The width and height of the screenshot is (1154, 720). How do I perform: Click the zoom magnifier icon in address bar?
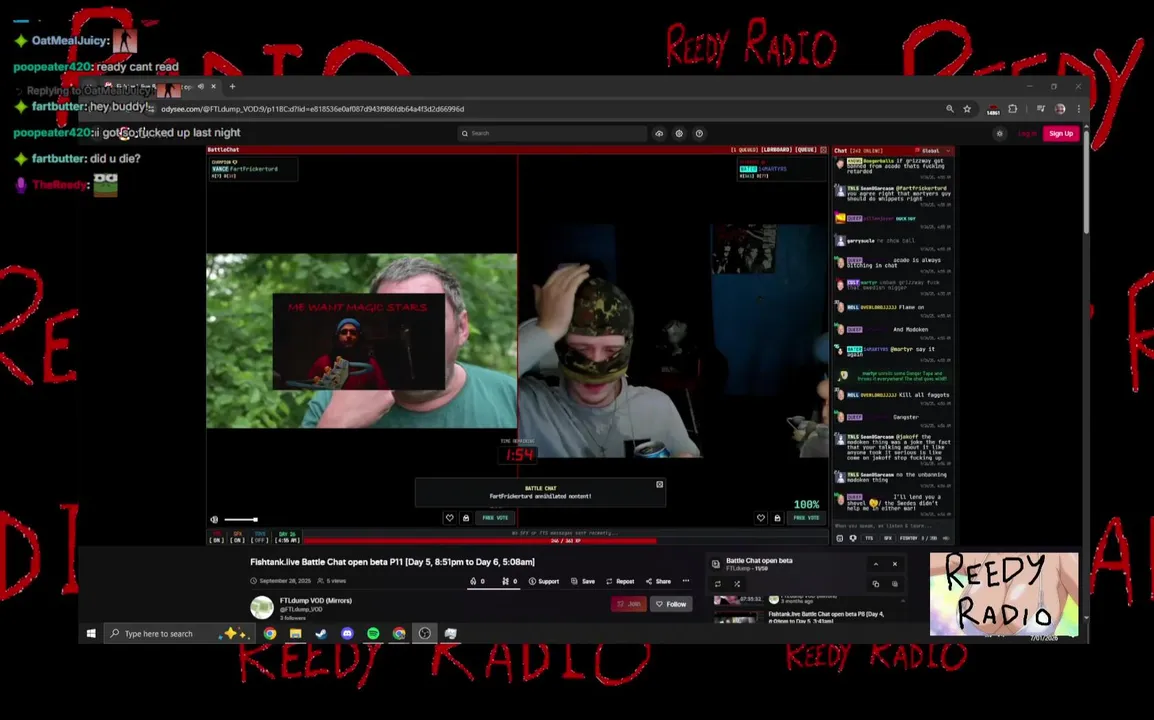coord(950,109)
